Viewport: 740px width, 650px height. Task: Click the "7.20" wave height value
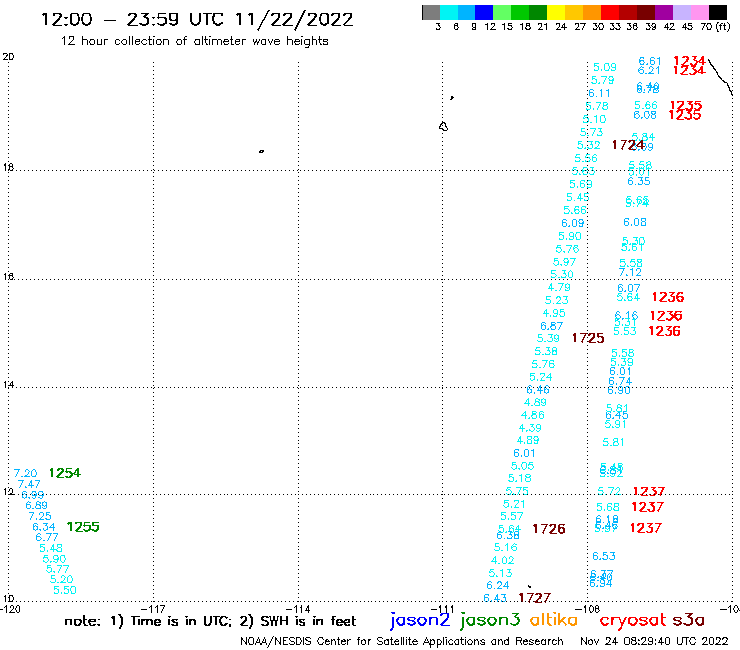click(x=25, y=473)
